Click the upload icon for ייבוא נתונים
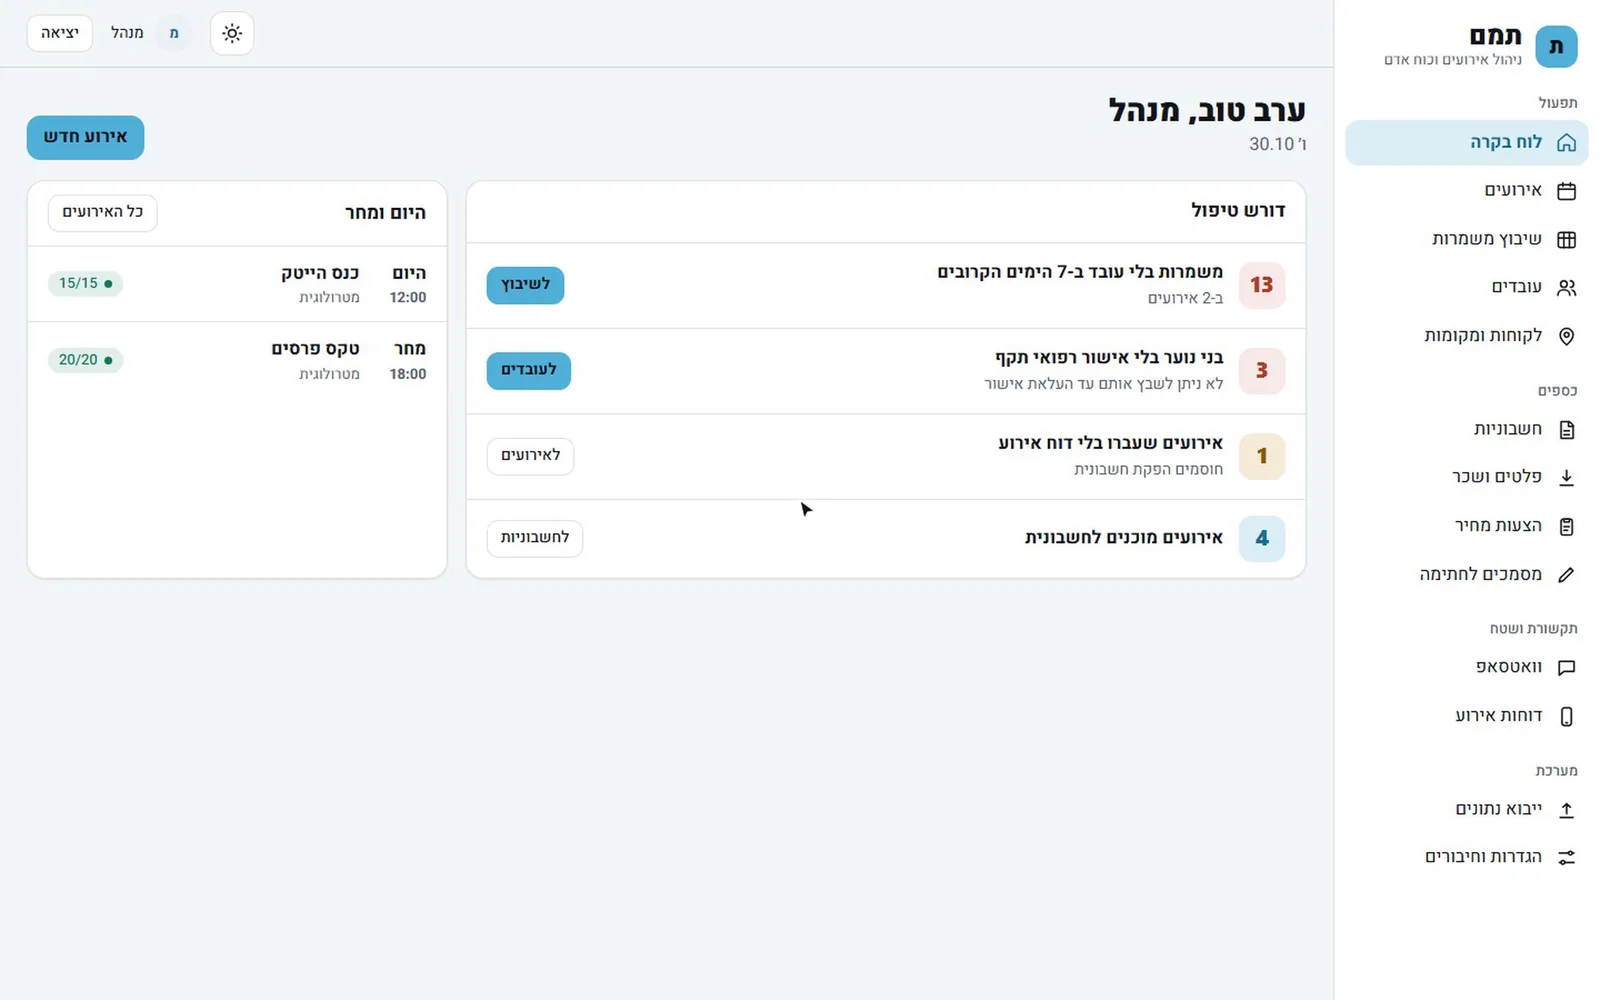This screenshot has height=1000, width=1600. pyautogui.click(x=1566, y=810)
